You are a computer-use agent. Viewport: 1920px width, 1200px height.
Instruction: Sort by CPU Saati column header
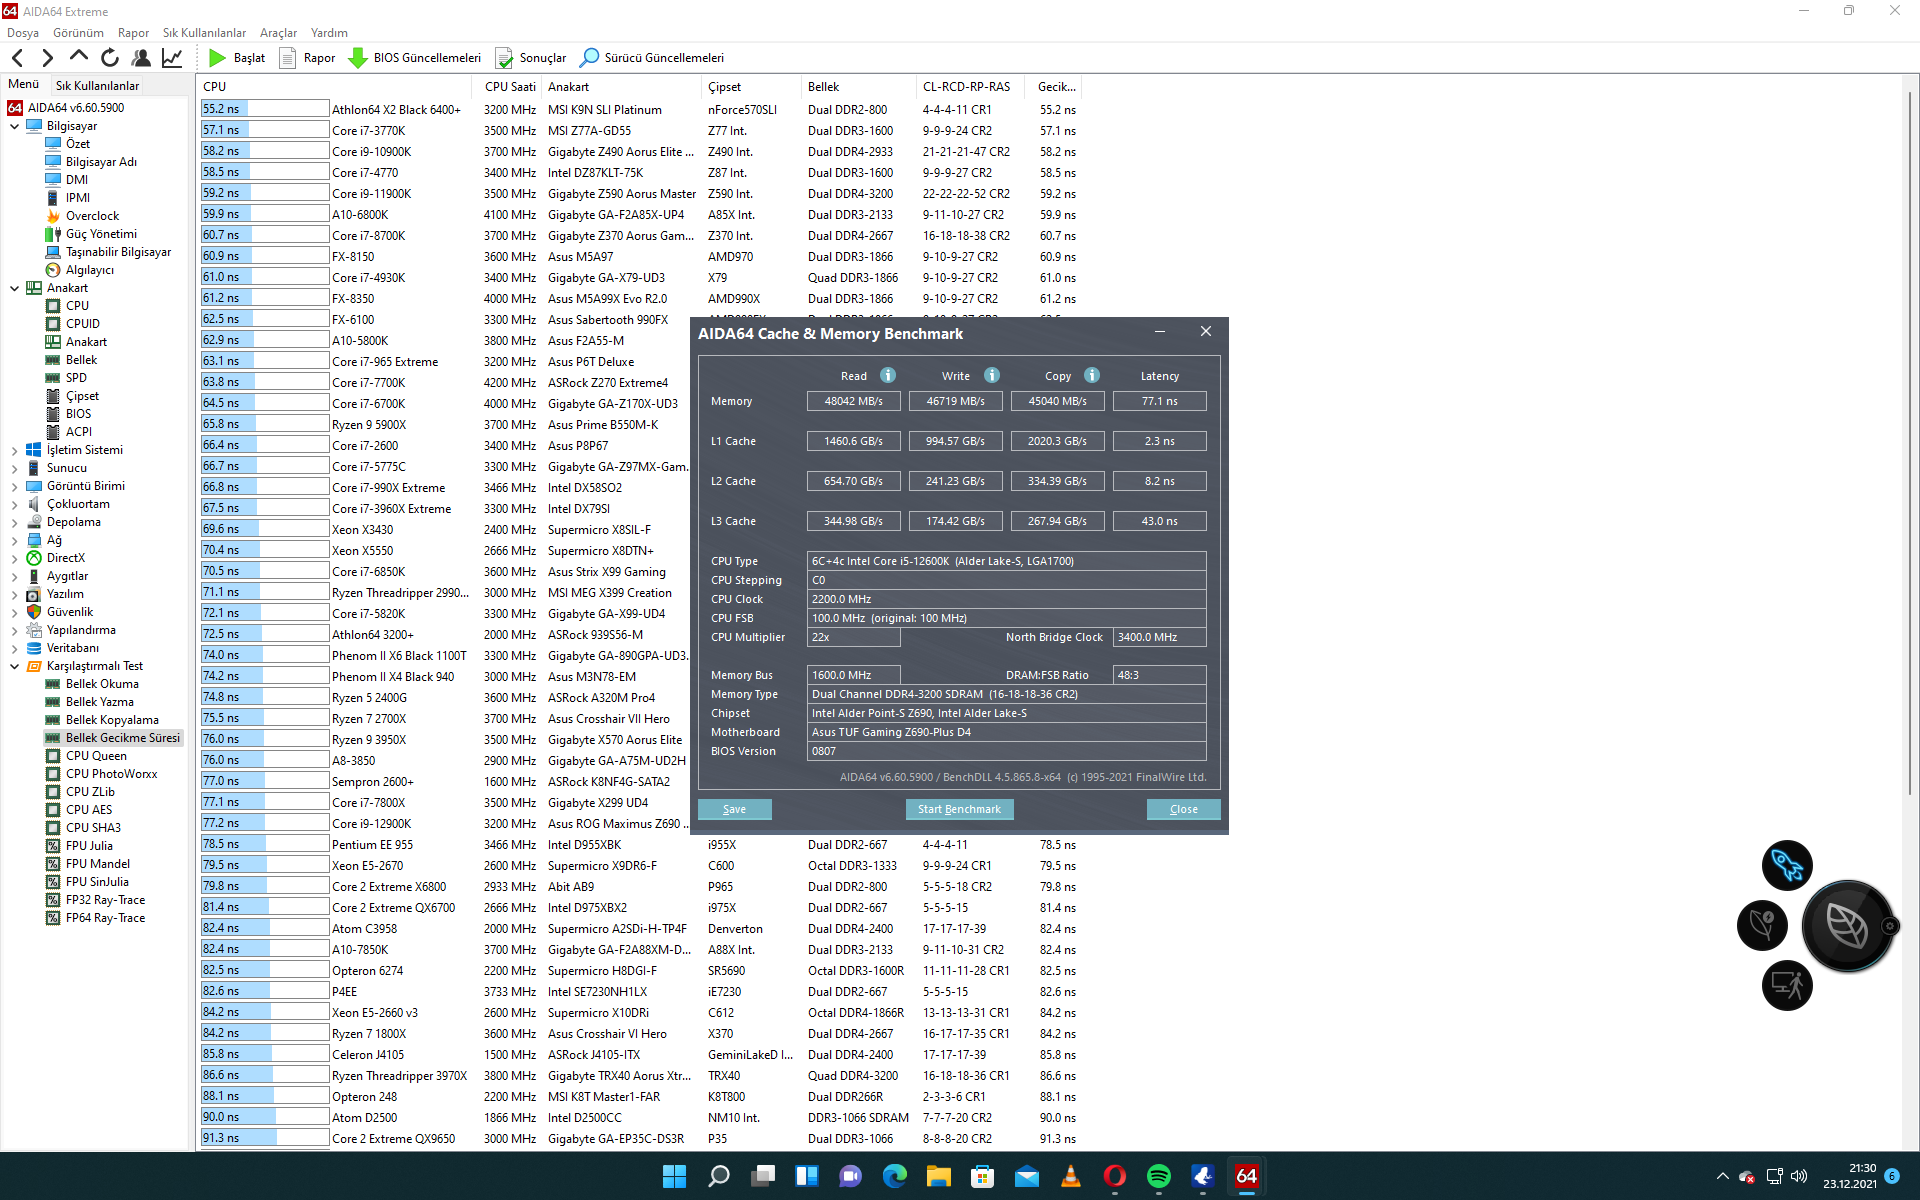[509, 87]
